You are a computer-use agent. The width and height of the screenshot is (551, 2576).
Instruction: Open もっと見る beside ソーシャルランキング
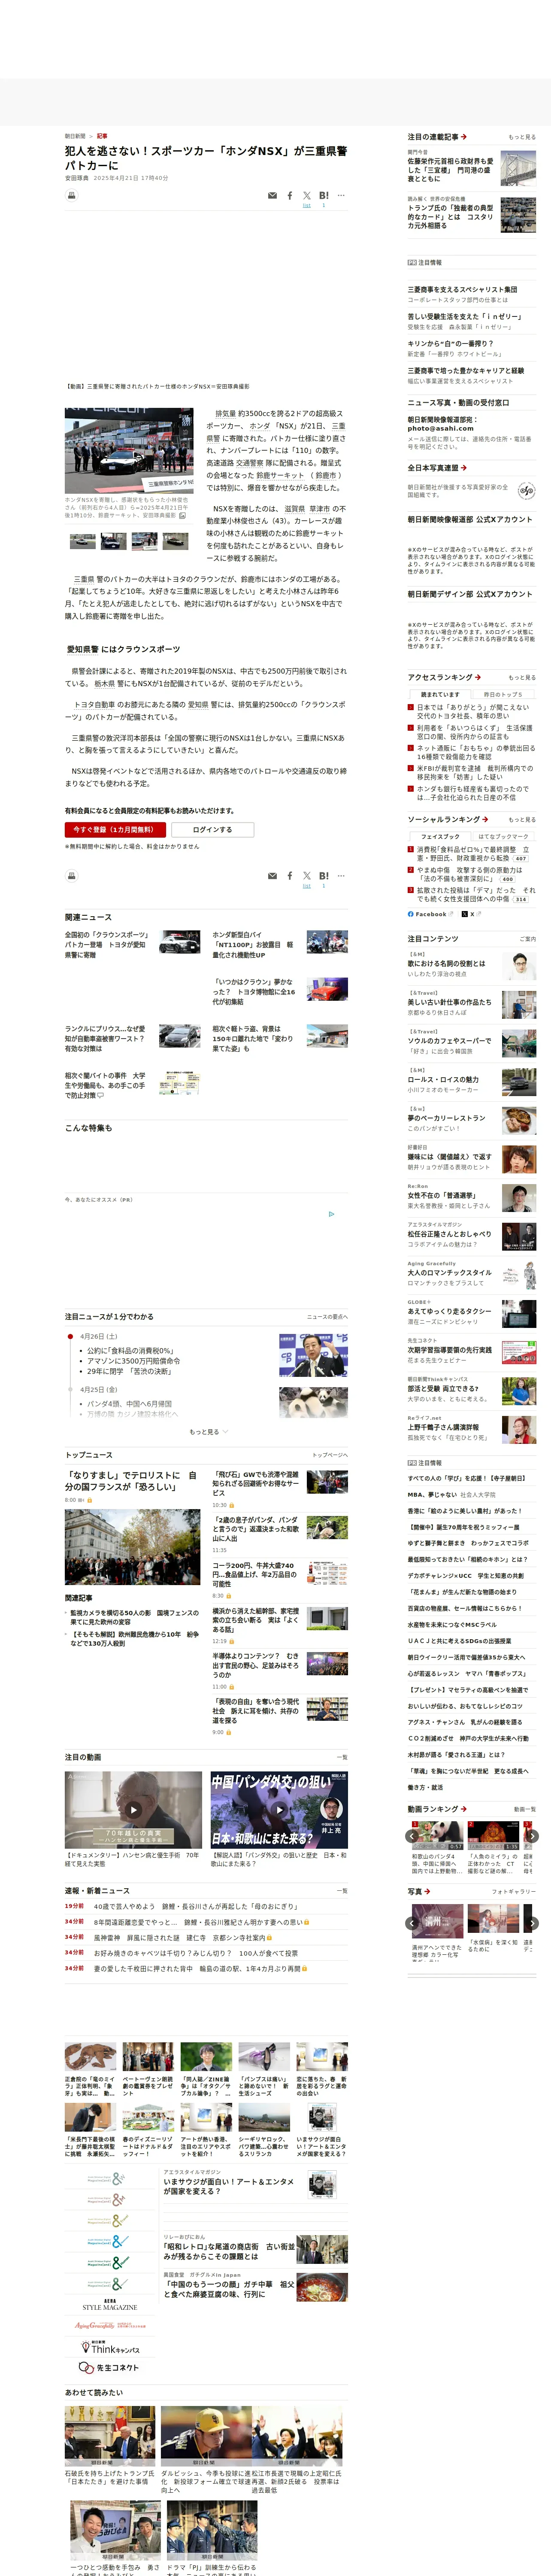tap(522, 820)
